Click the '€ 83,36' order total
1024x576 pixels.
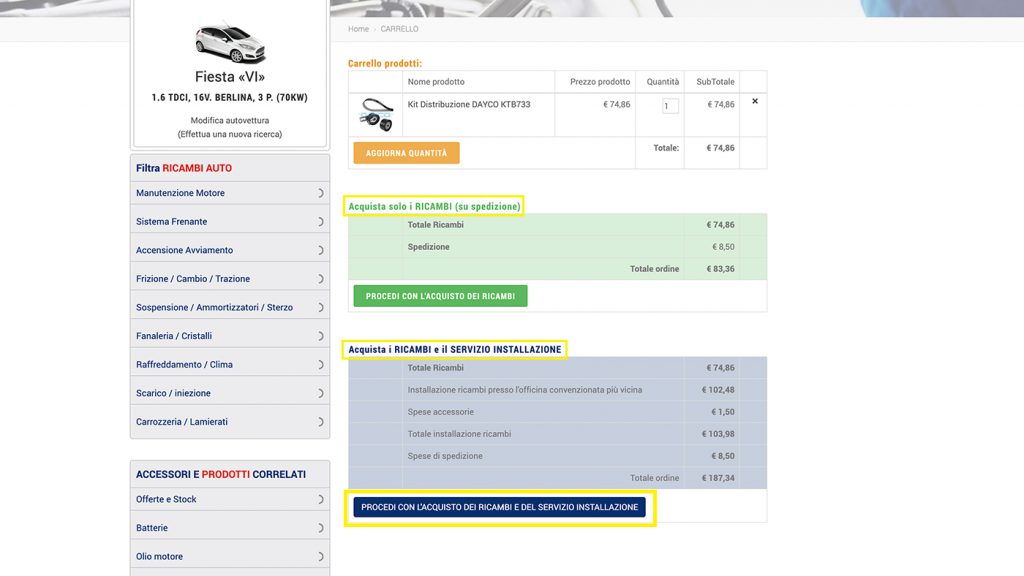click(x=720, y=269)
